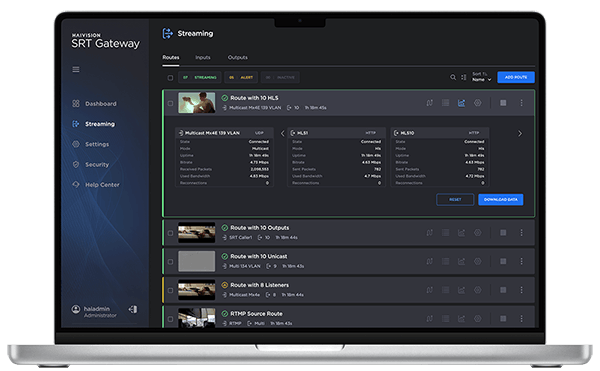
Task: Open settings gear for Route with 10 Outputs
Action: click(x=478, y=233)
